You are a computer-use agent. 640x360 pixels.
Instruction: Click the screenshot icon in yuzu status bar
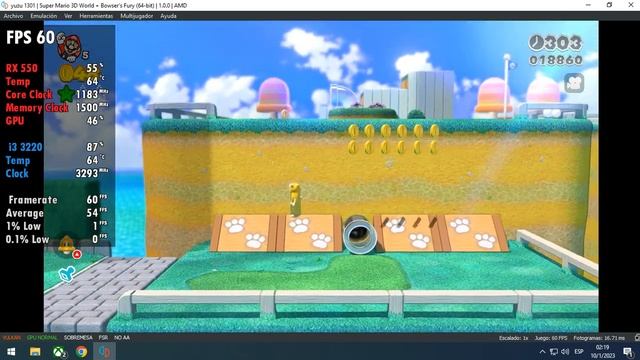coord(637,338)
